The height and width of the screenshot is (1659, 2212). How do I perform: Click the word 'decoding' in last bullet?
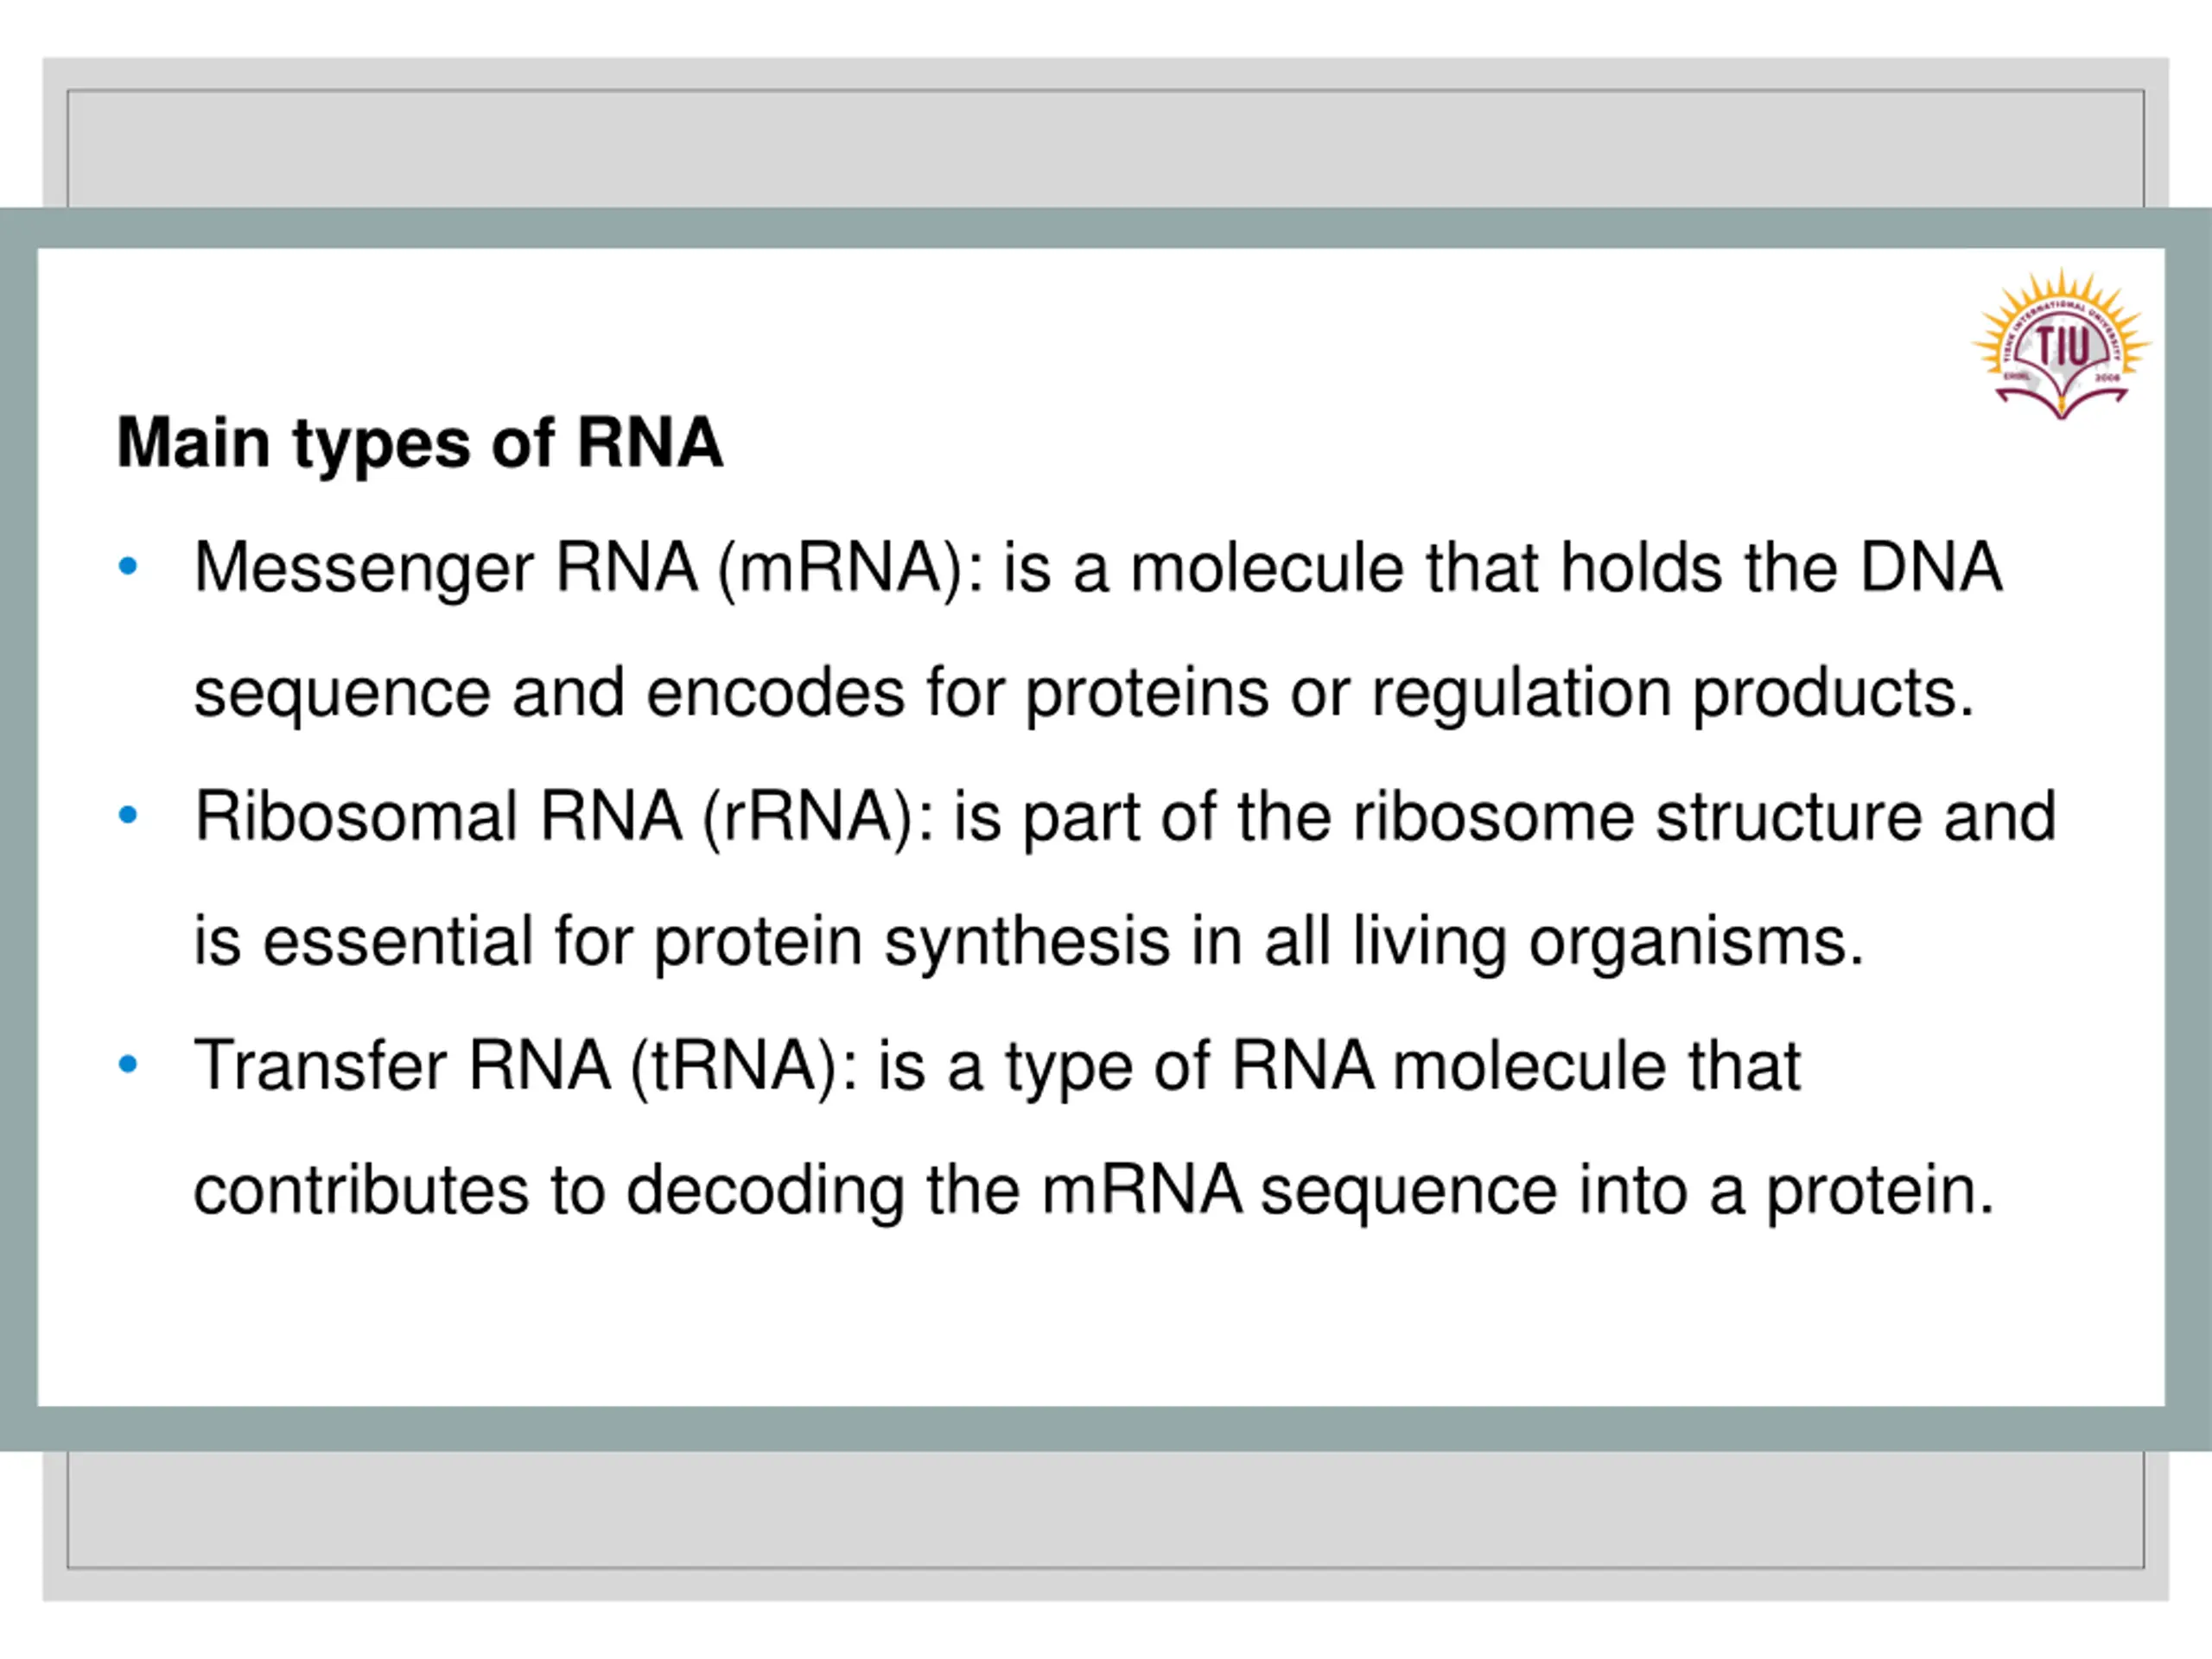pos(765,1191)
